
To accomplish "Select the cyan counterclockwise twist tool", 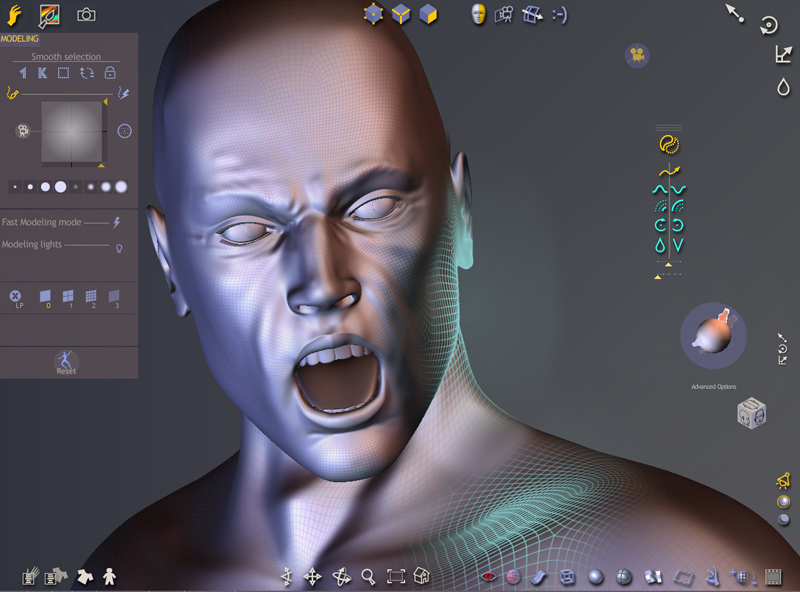I will pos(660,225).
